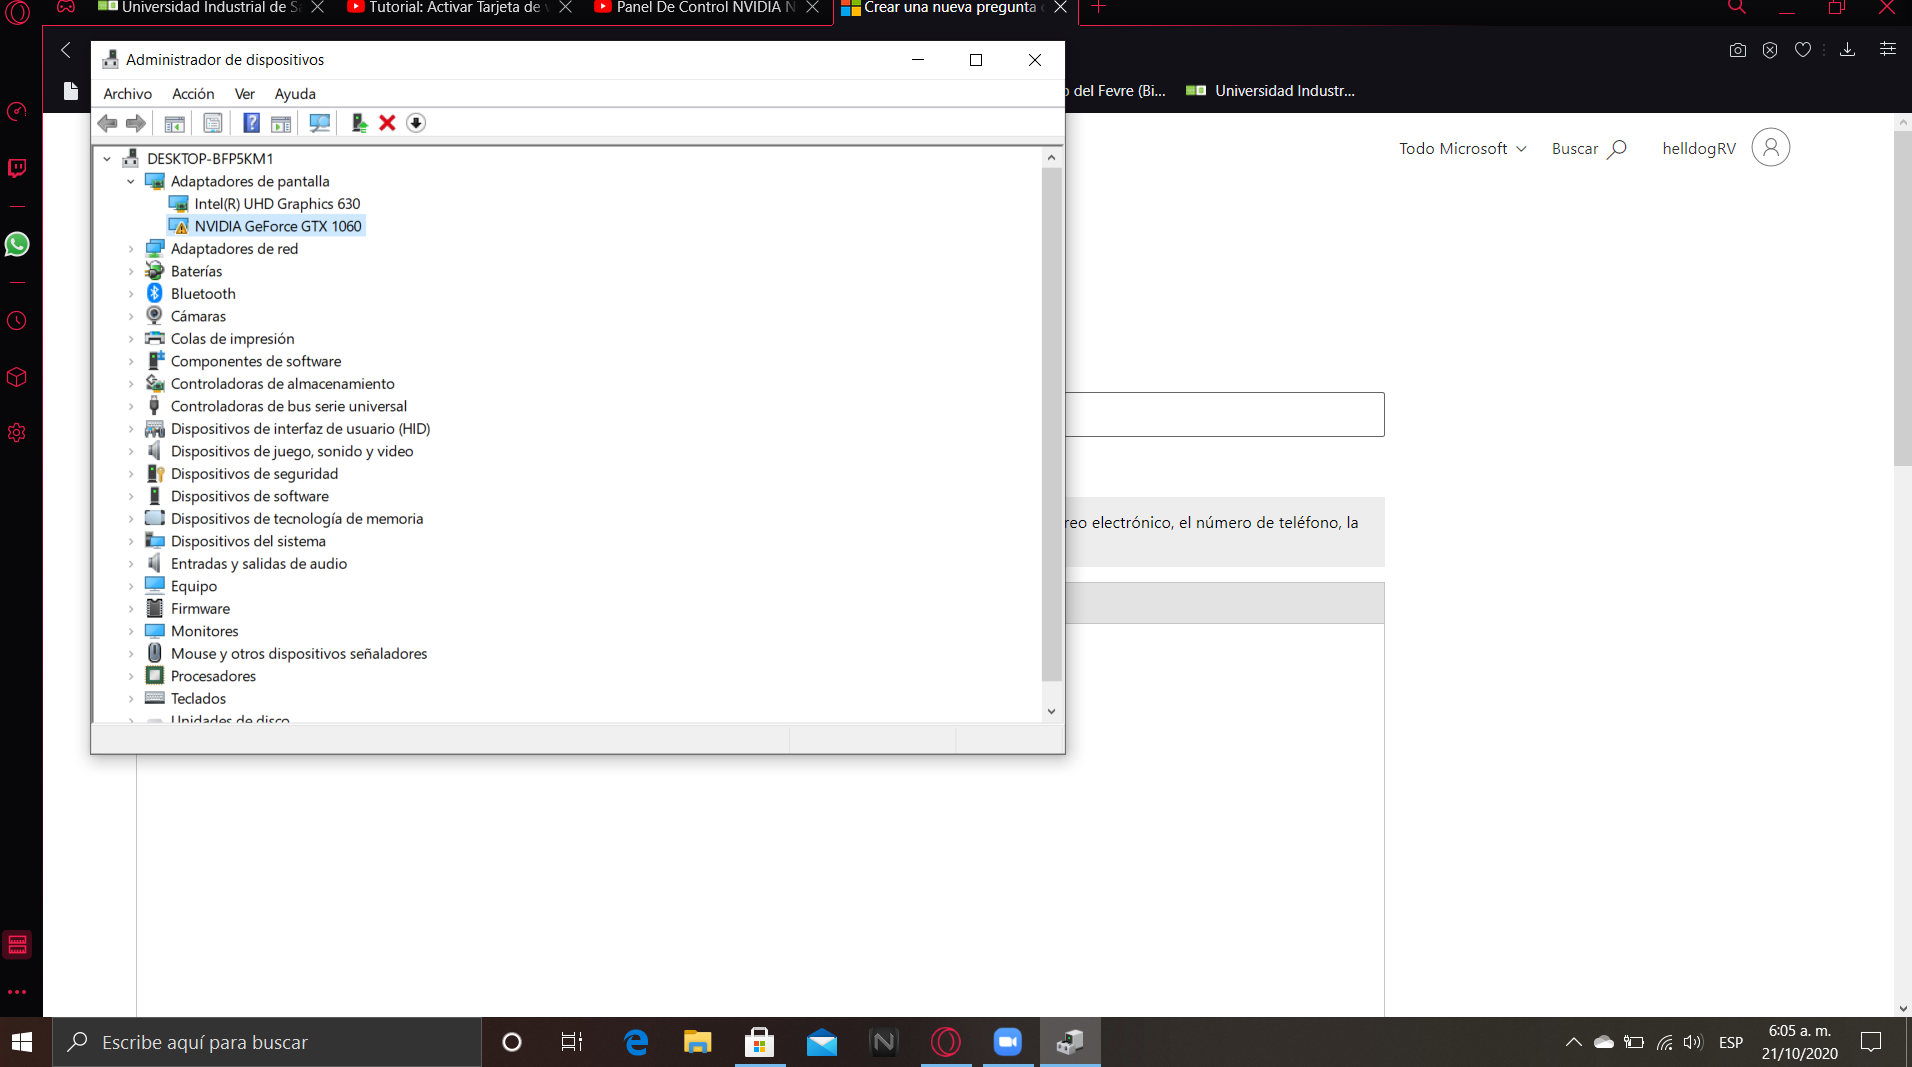Open Twitch in Opera sidebar

tap(17, 168)
